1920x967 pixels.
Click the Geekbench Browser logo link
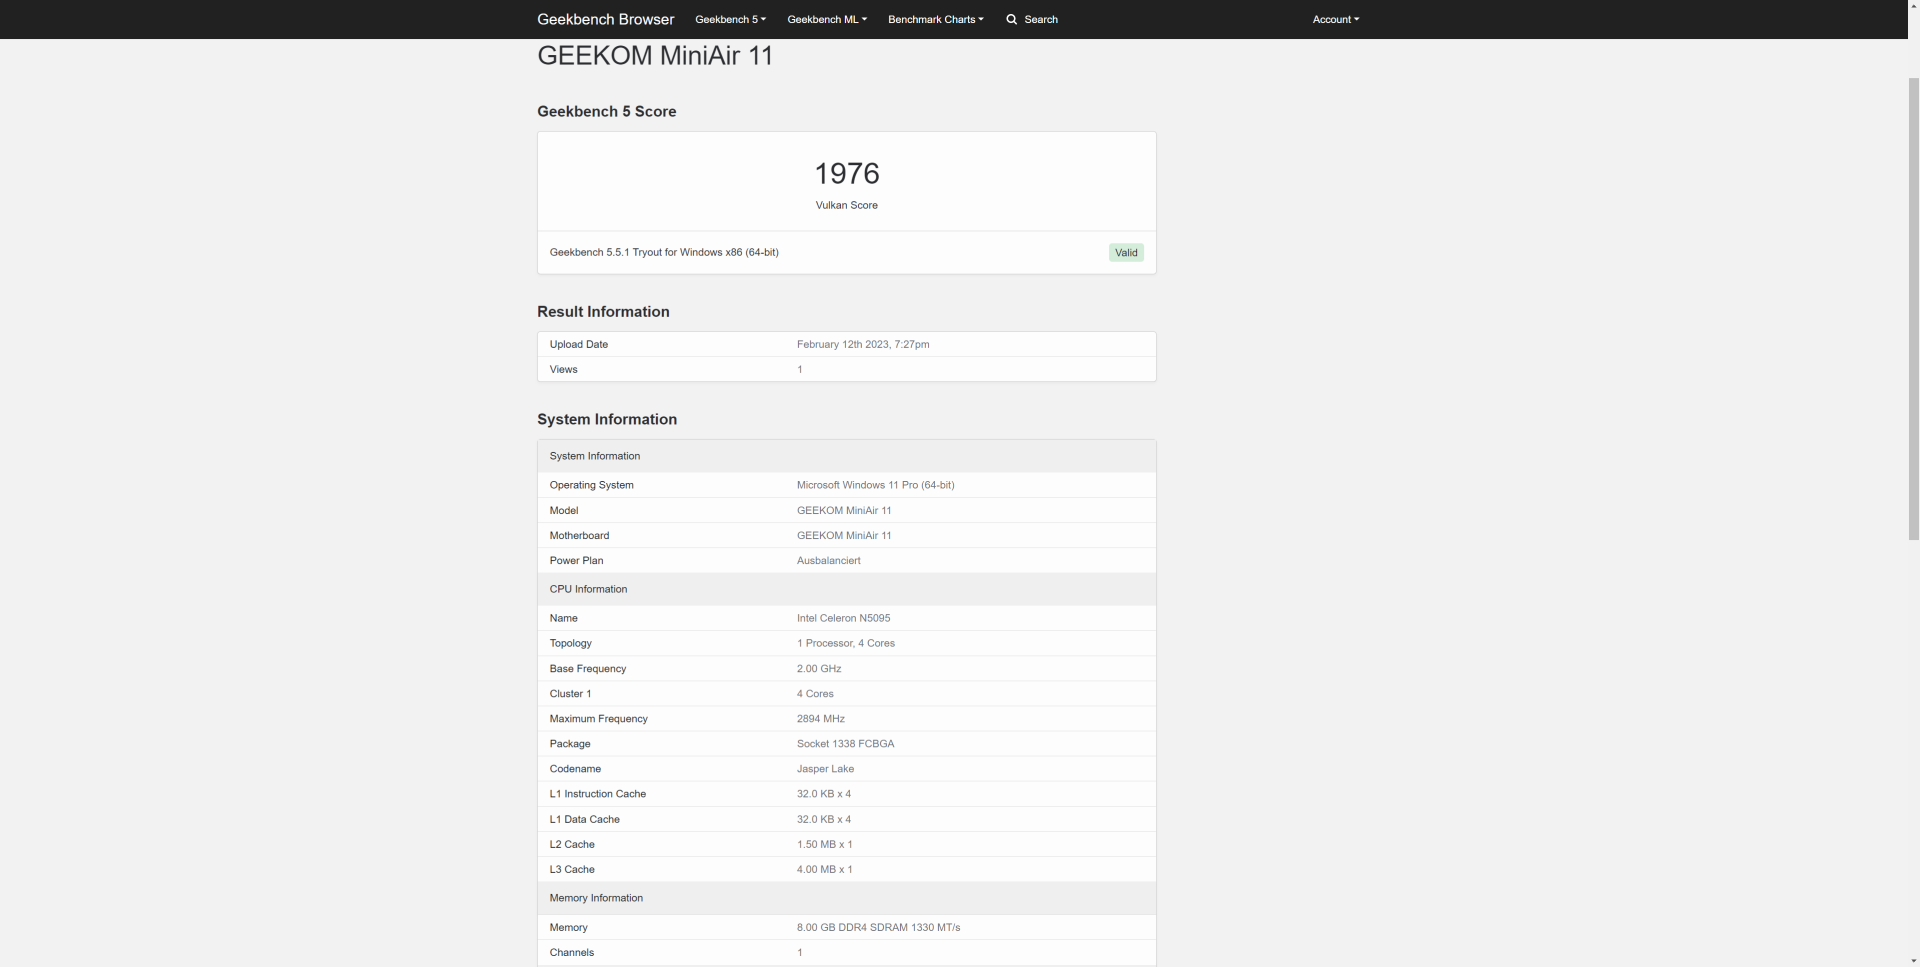pyautogui.click(x=605, y=19)
